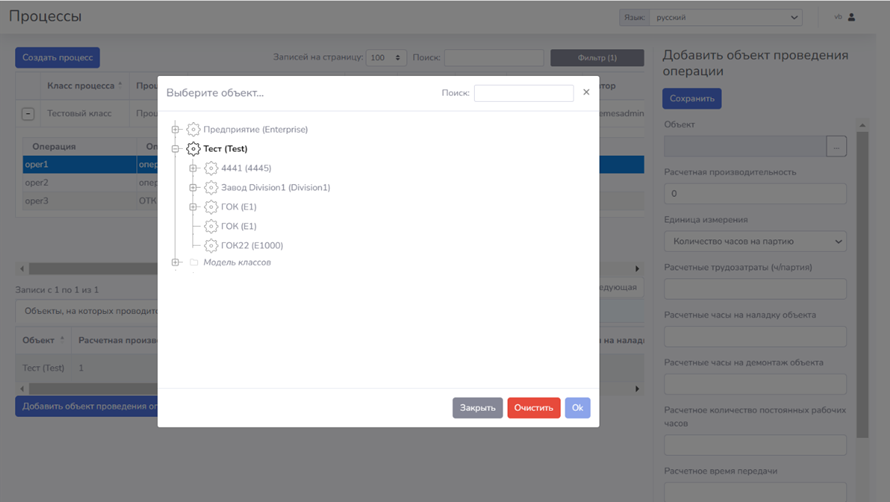Viewport: 890px width, 502px height.
Task: Expand the Завод Division1 node
Action: [193, 187]
